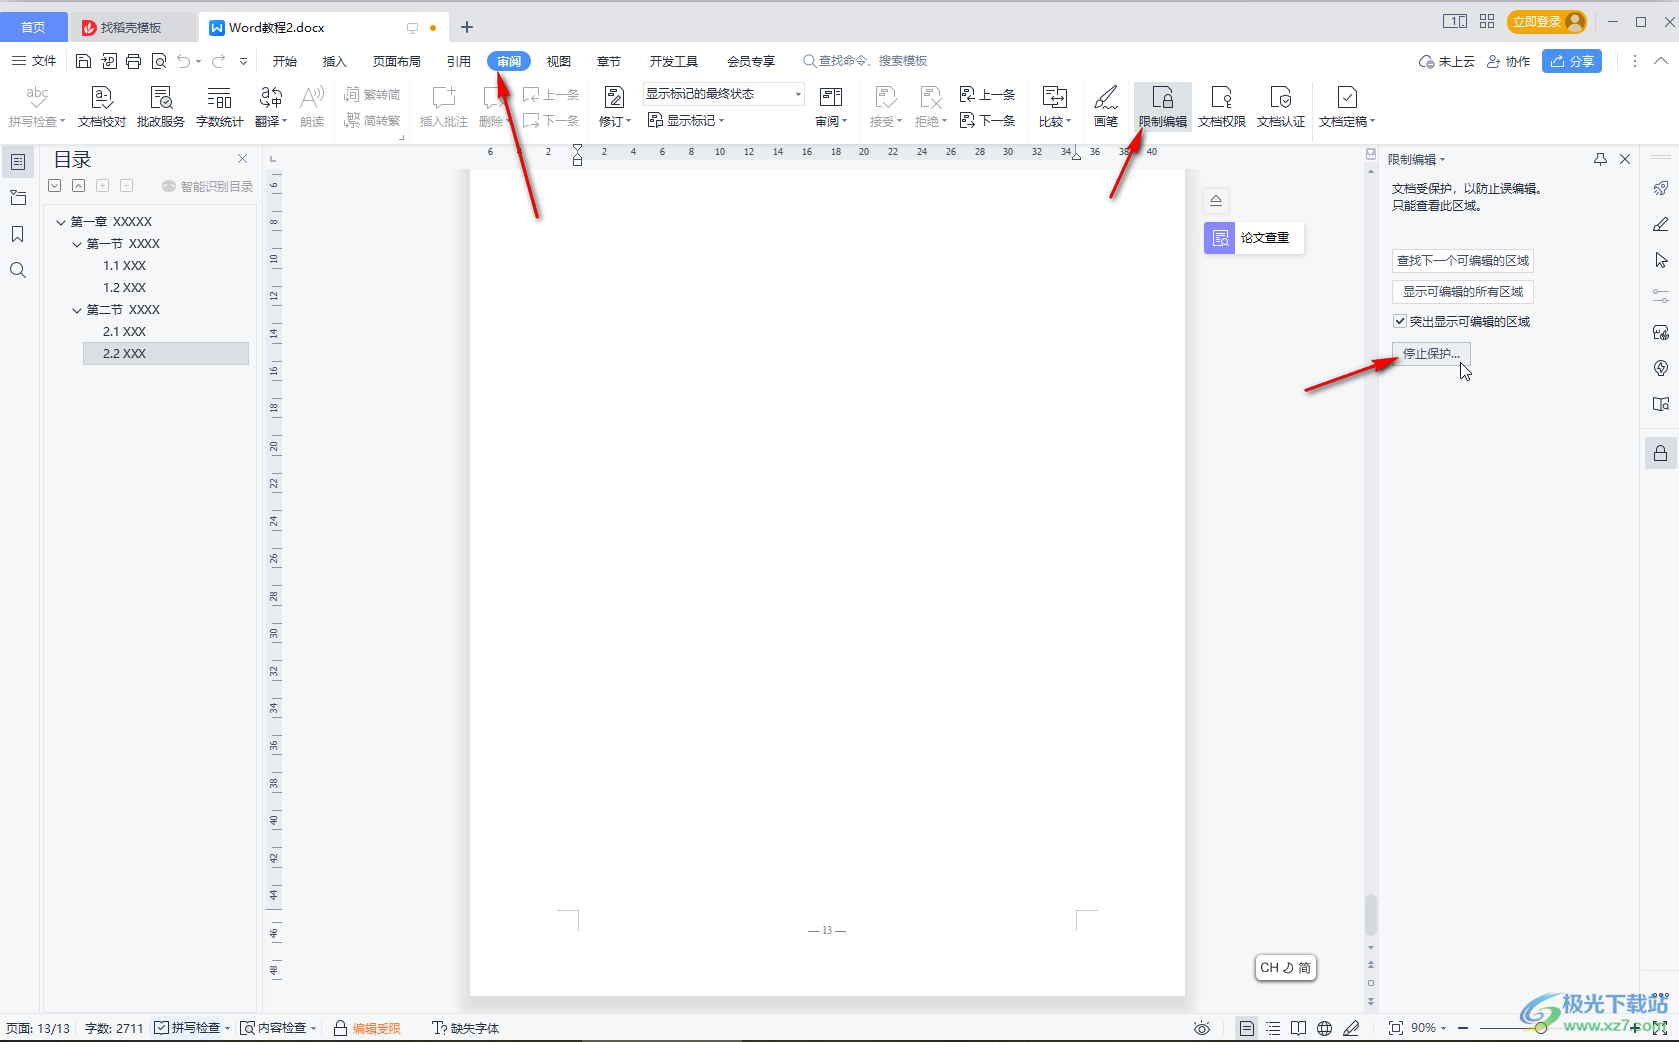The width and height of the screenshot is (1679, 1042).
Task: Click the bookmark icon in left sidebar
Action: pos(18,234)
